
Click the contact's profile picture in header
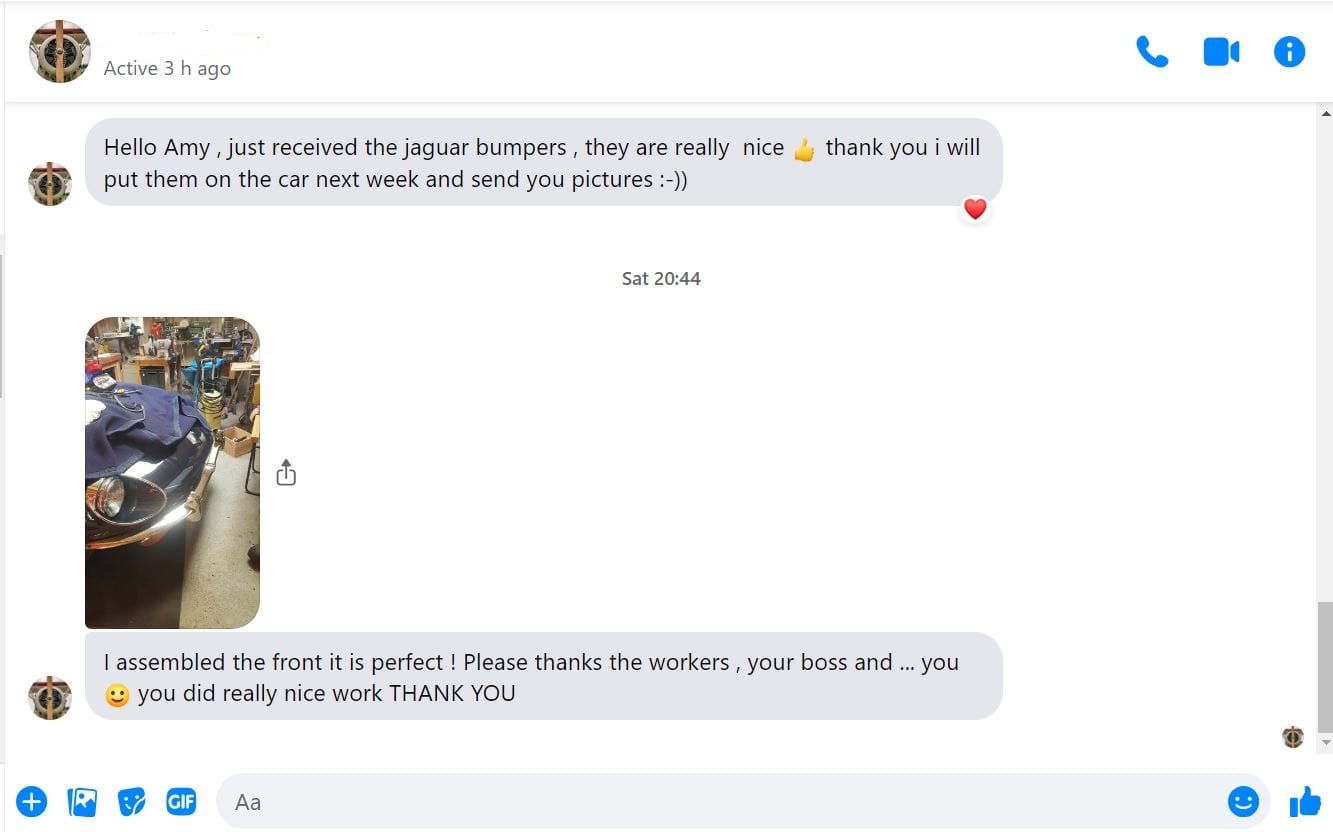pyautogui.click(x=60, y=52)
